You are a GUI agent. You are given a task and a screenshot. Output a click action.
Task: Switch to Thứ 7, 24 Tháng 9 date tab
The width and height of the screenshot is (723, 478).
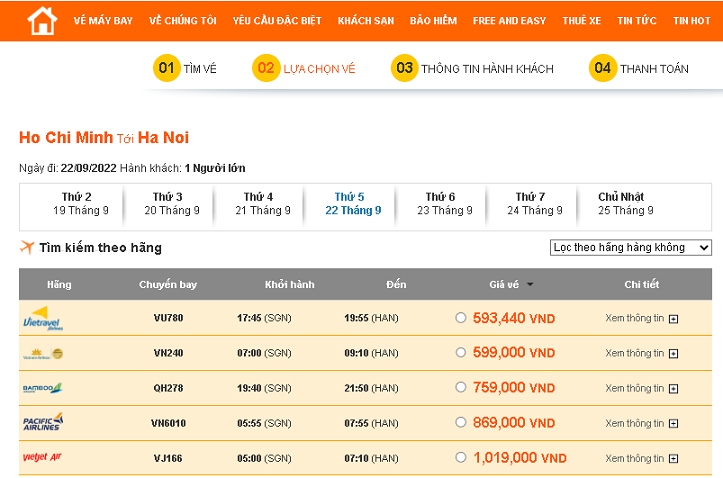coord(531,204)
